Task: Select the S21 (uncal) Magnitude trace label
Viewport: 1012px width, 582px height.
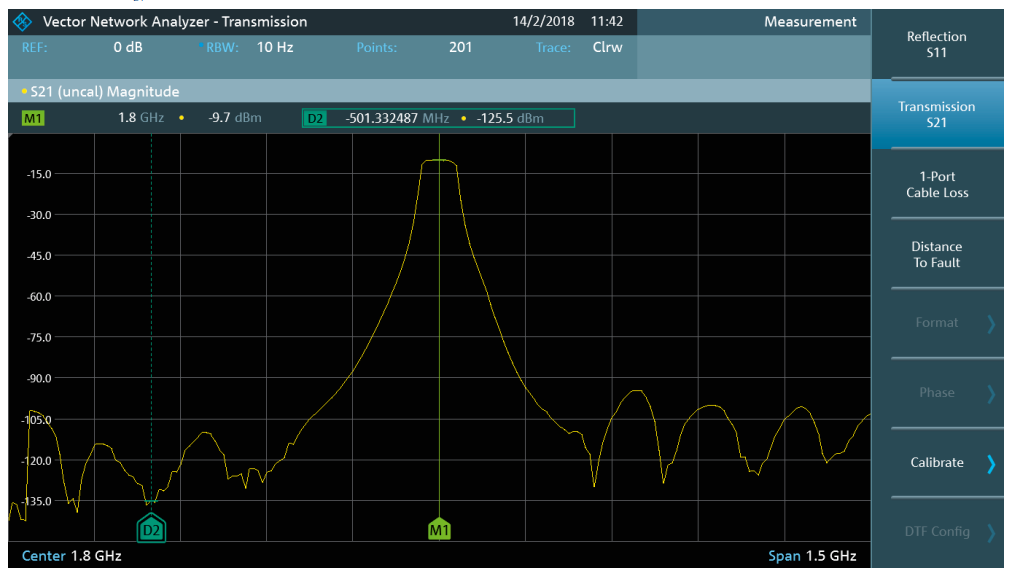Action: pos(104,92)
